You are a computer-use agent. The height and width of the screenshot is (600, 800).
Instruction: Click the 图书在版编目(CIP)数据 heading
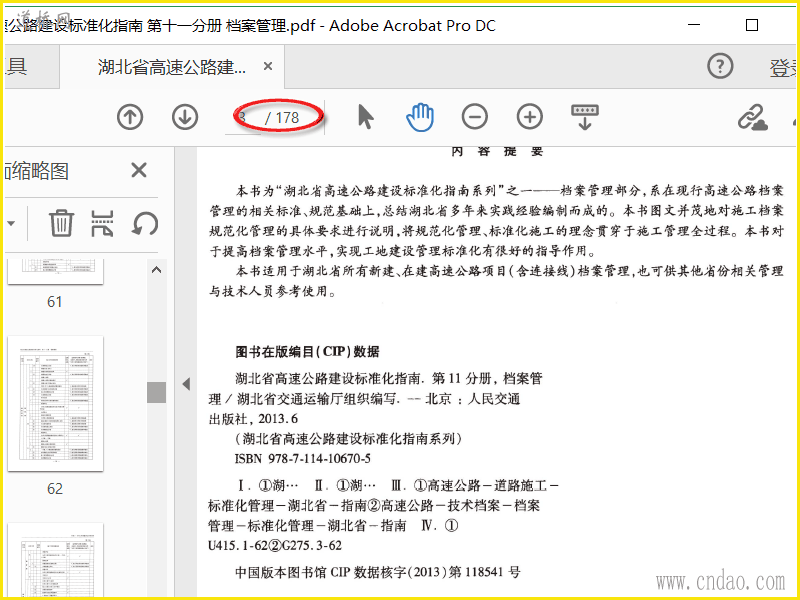308,352
